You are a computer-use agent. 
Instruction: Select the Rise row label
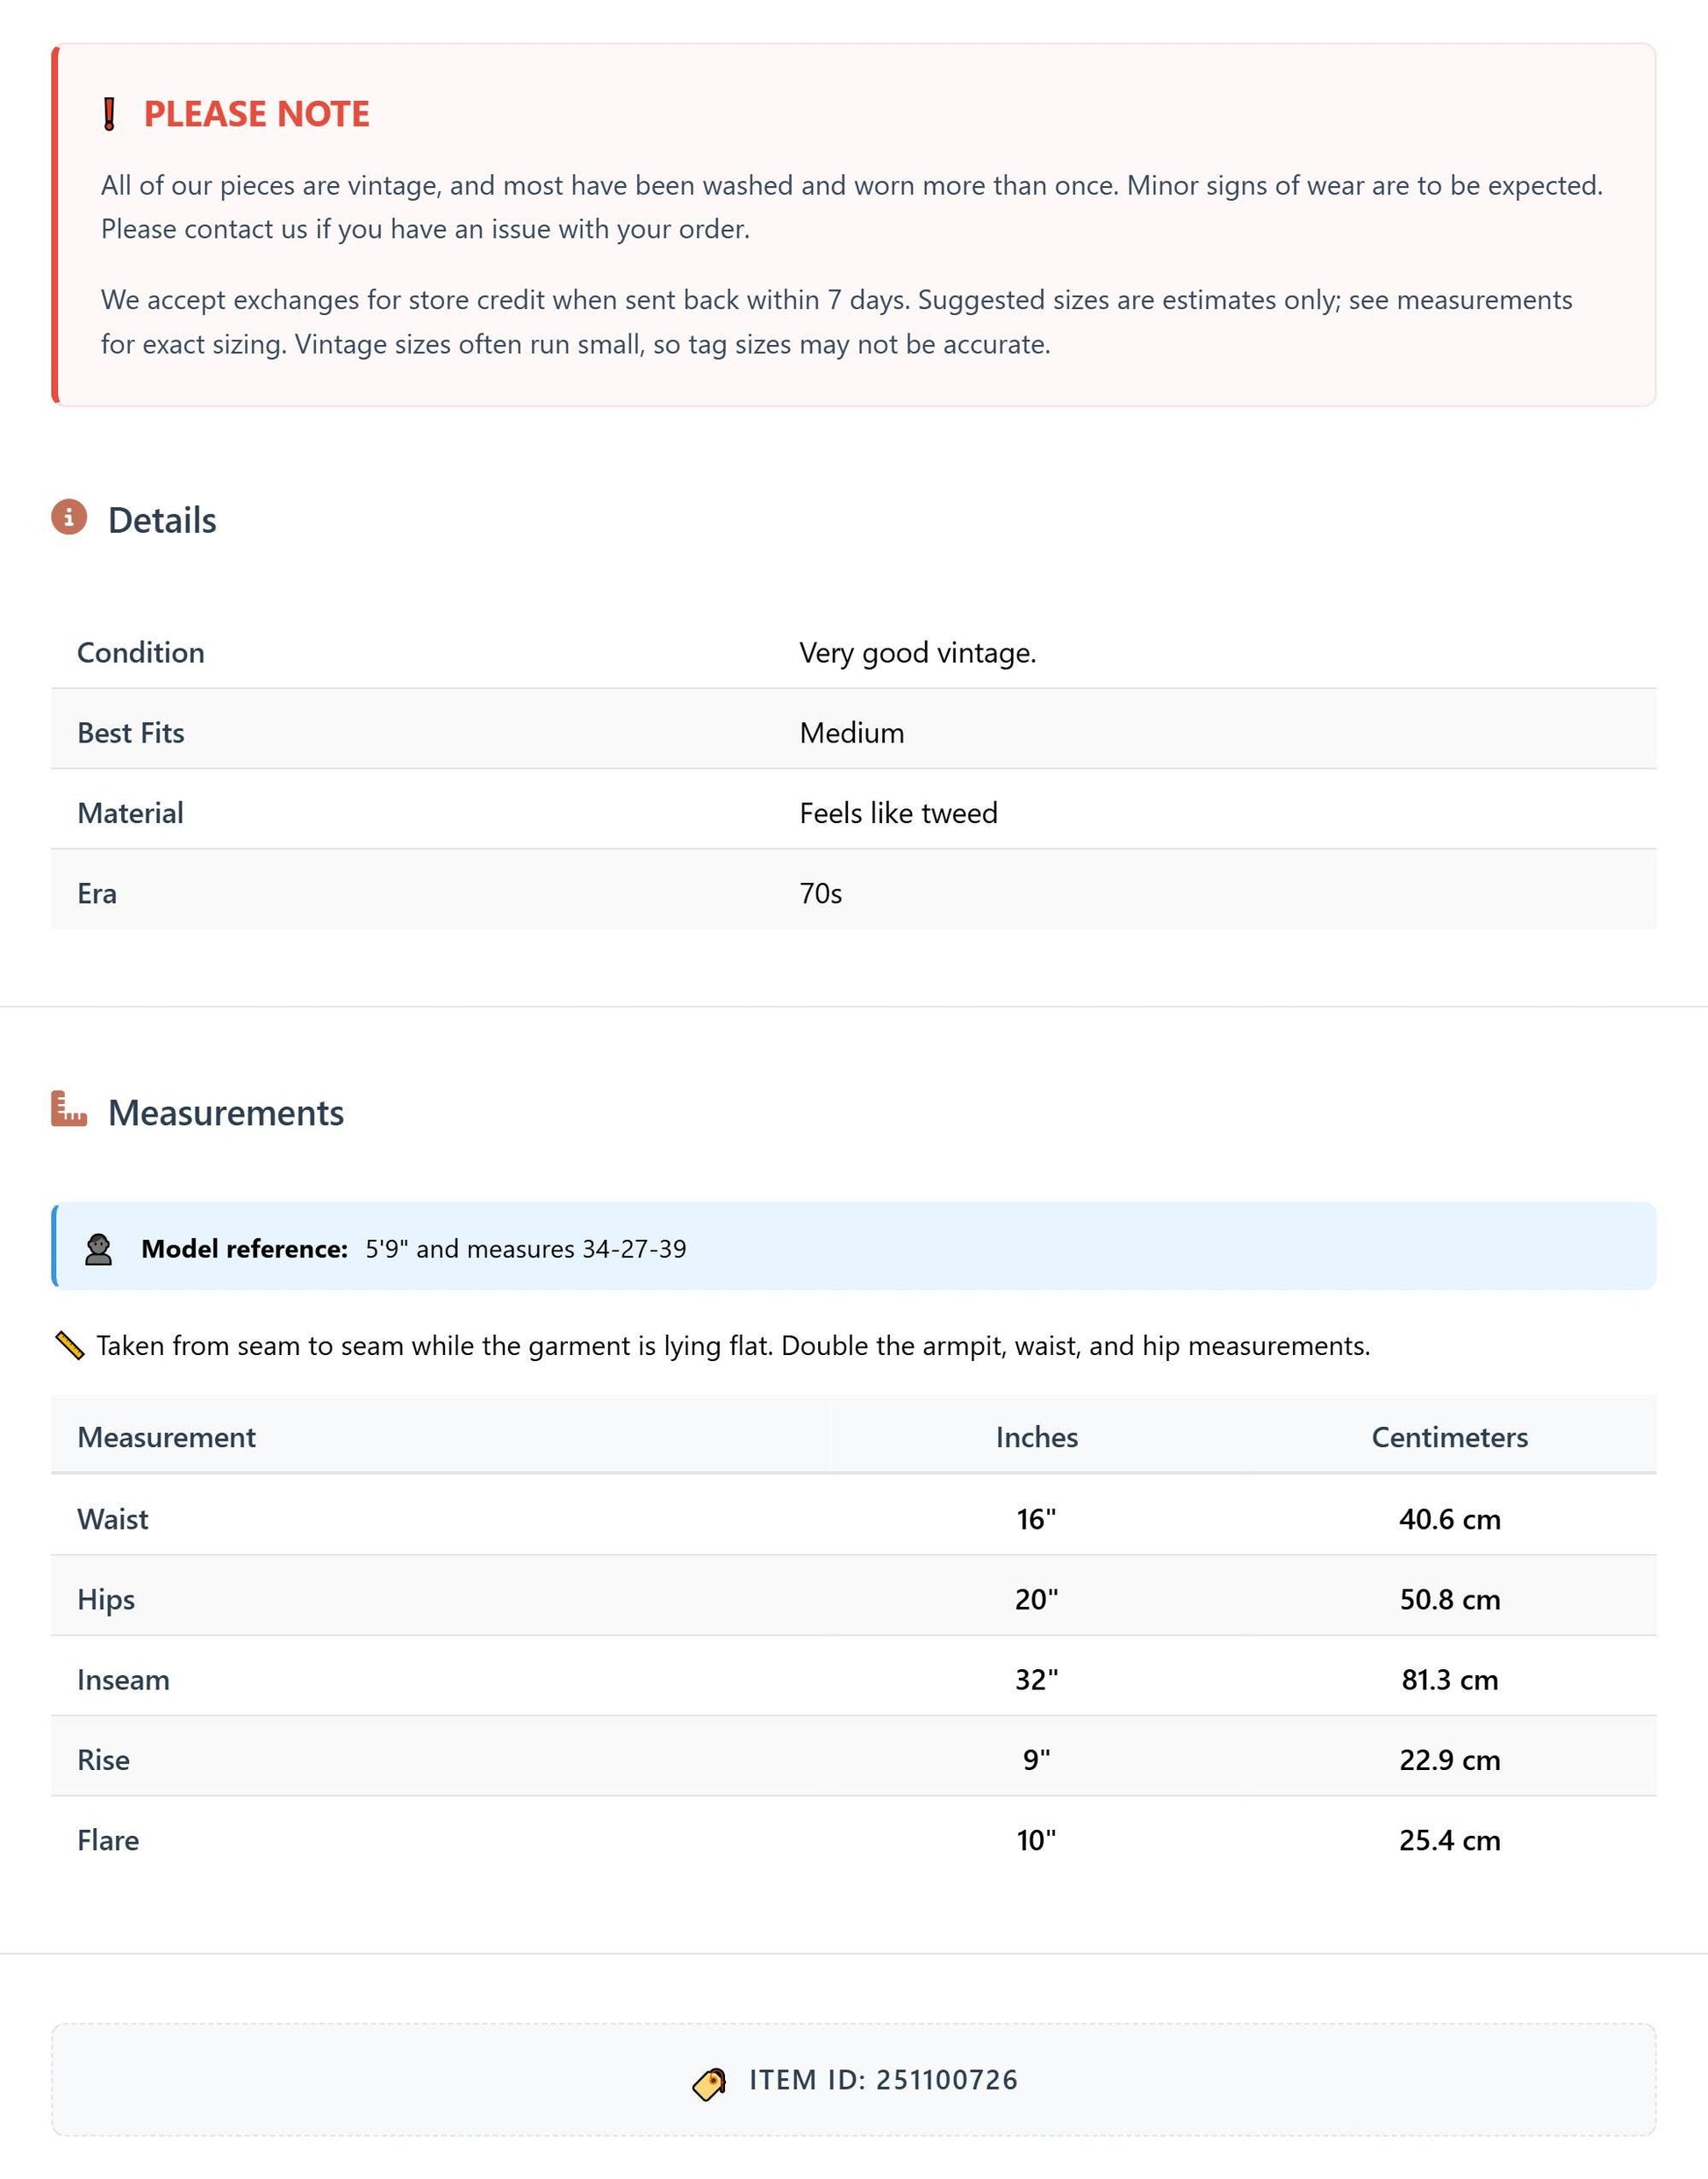pos(104,1759)
